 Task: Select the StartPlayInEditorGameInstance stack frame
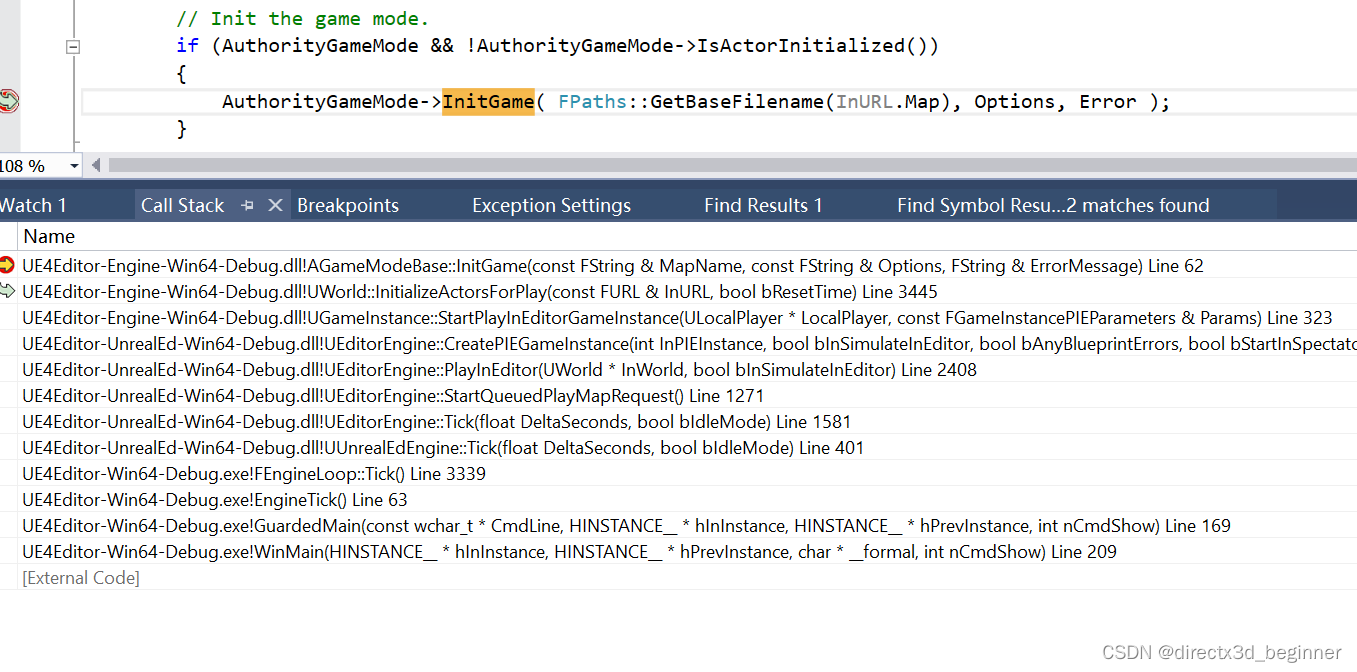click(677, 318)
